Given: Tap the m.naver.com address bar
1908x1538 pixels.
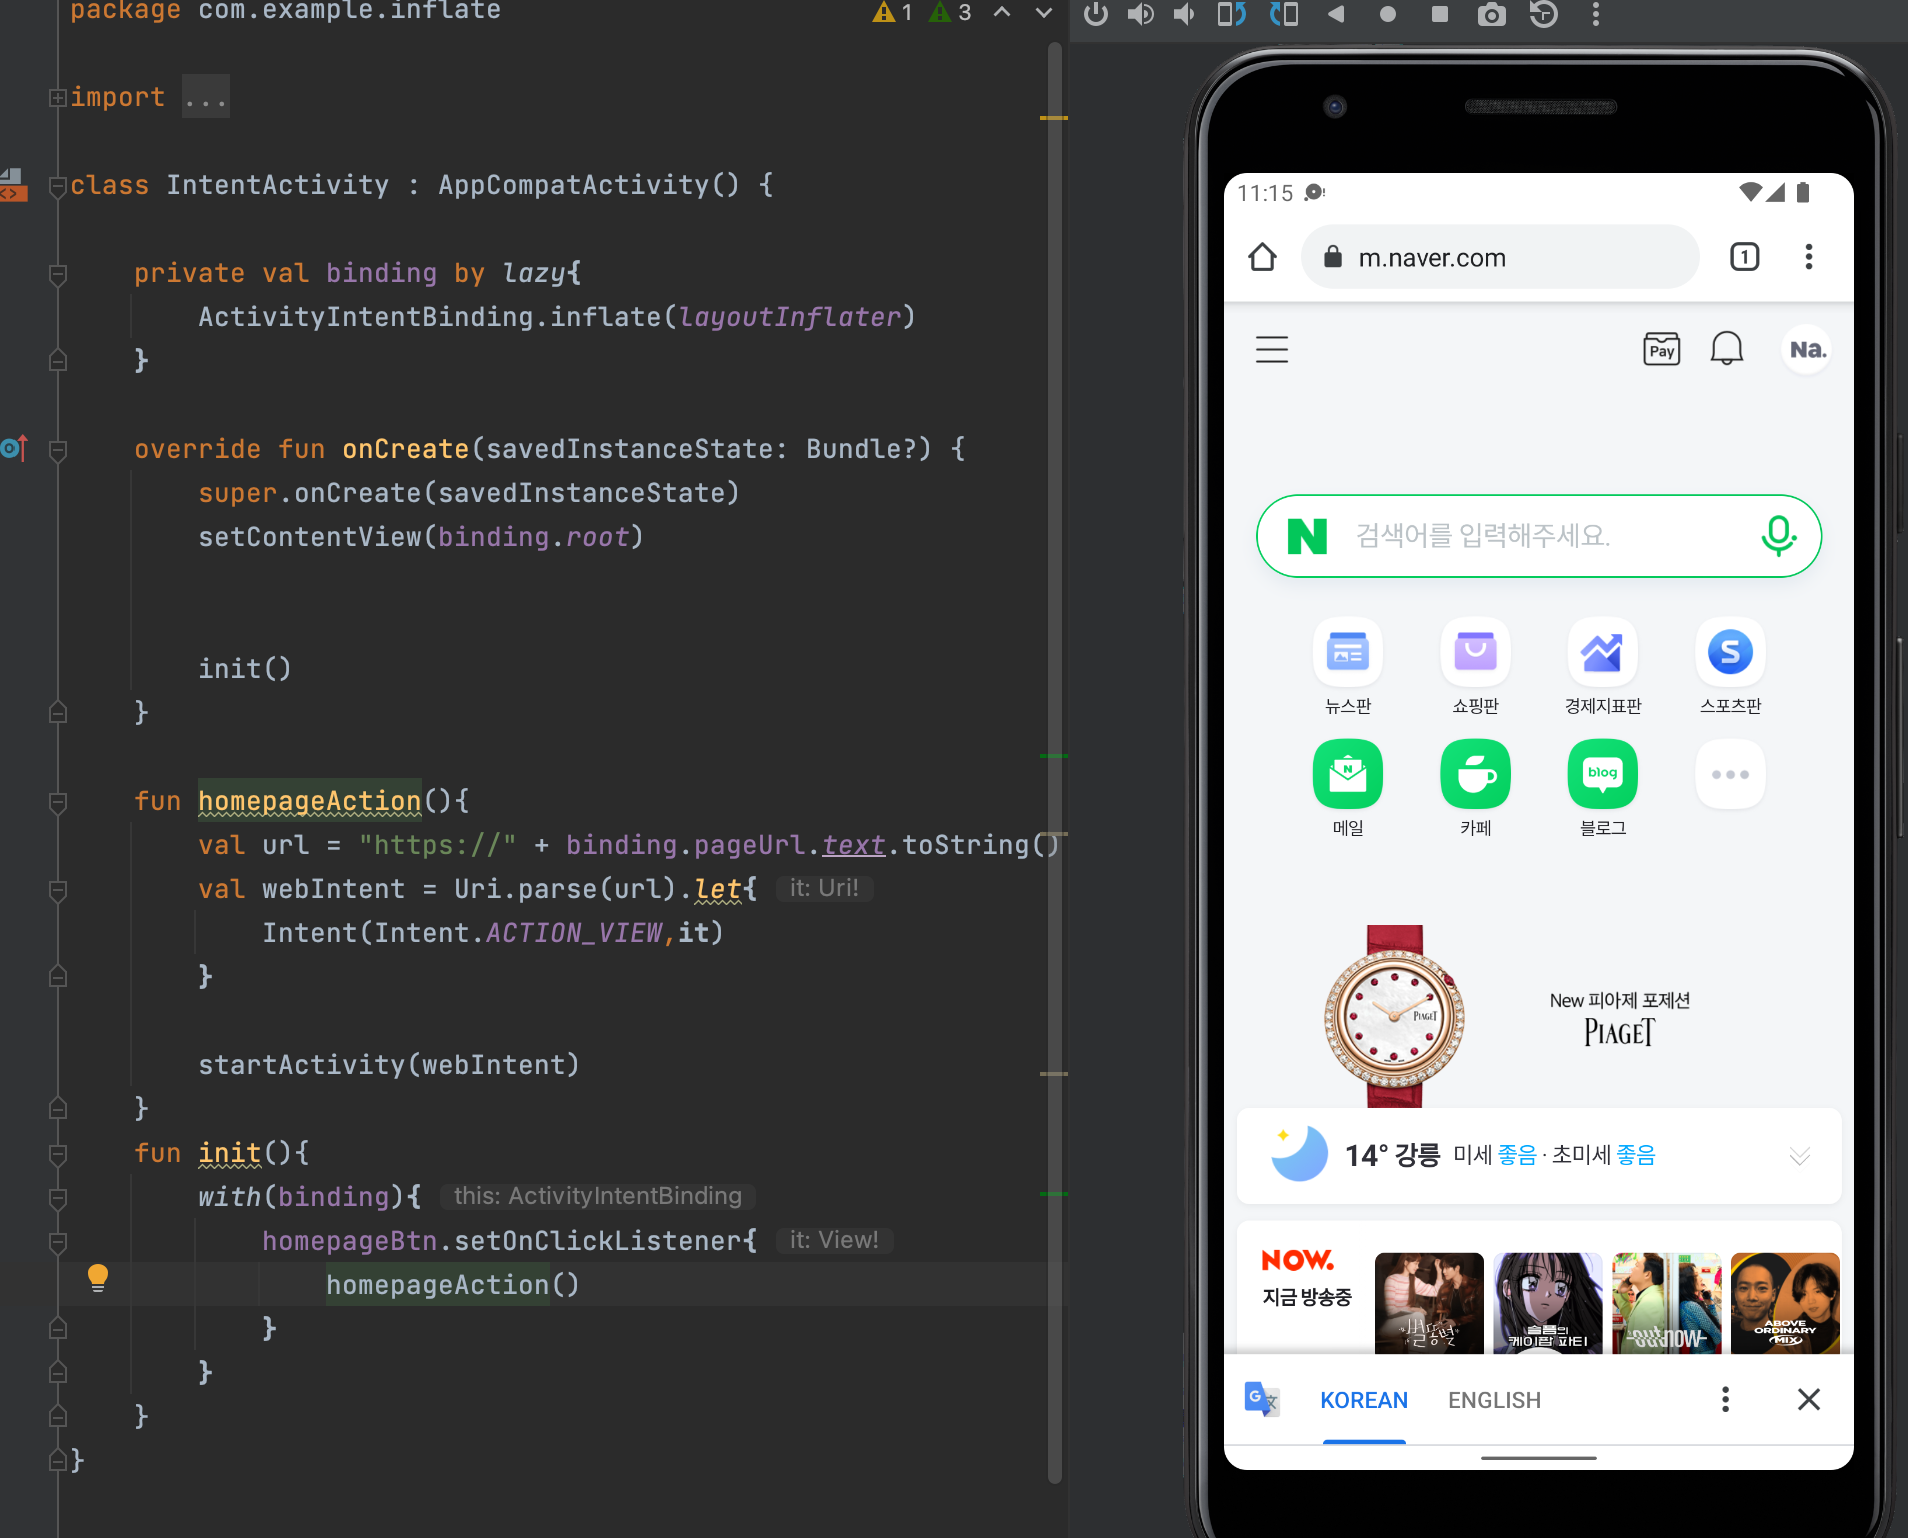Looking at the screenshot, I should coord(1500,257).
